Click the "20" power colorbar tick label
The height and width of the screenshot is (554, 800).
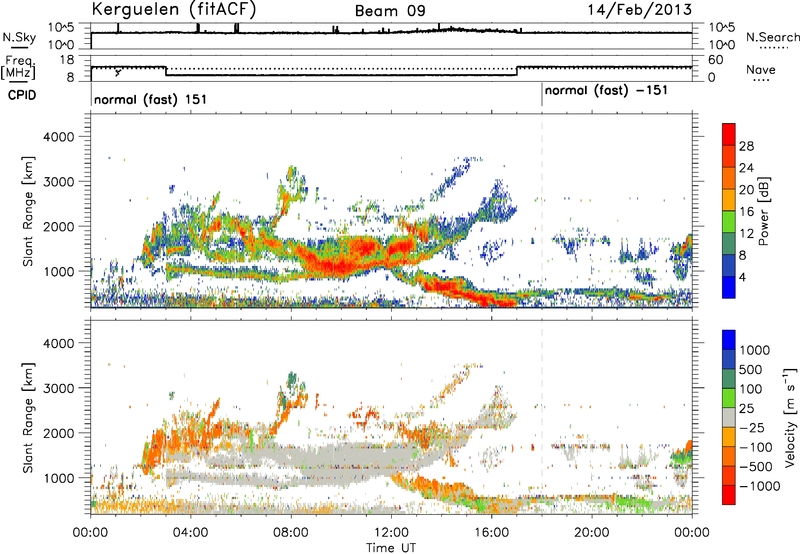[746, 190]
